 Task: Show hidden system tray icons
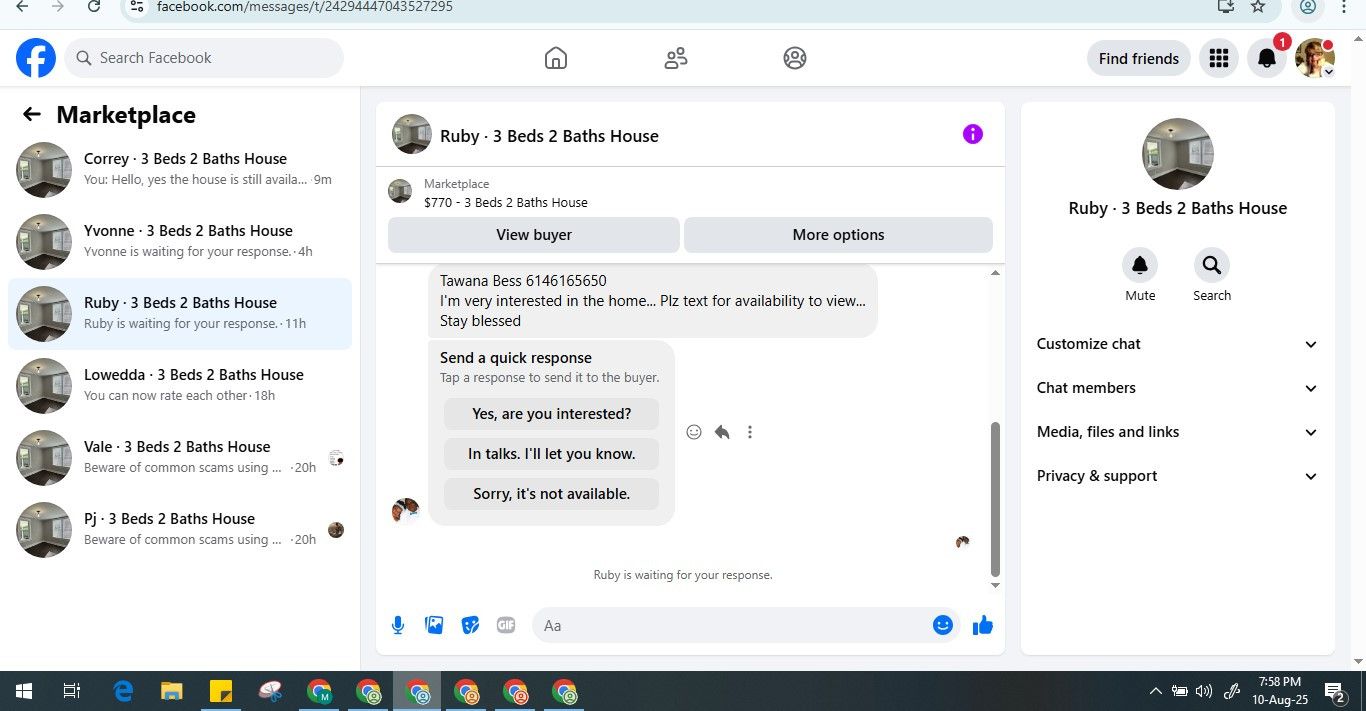pos(1156,691)
